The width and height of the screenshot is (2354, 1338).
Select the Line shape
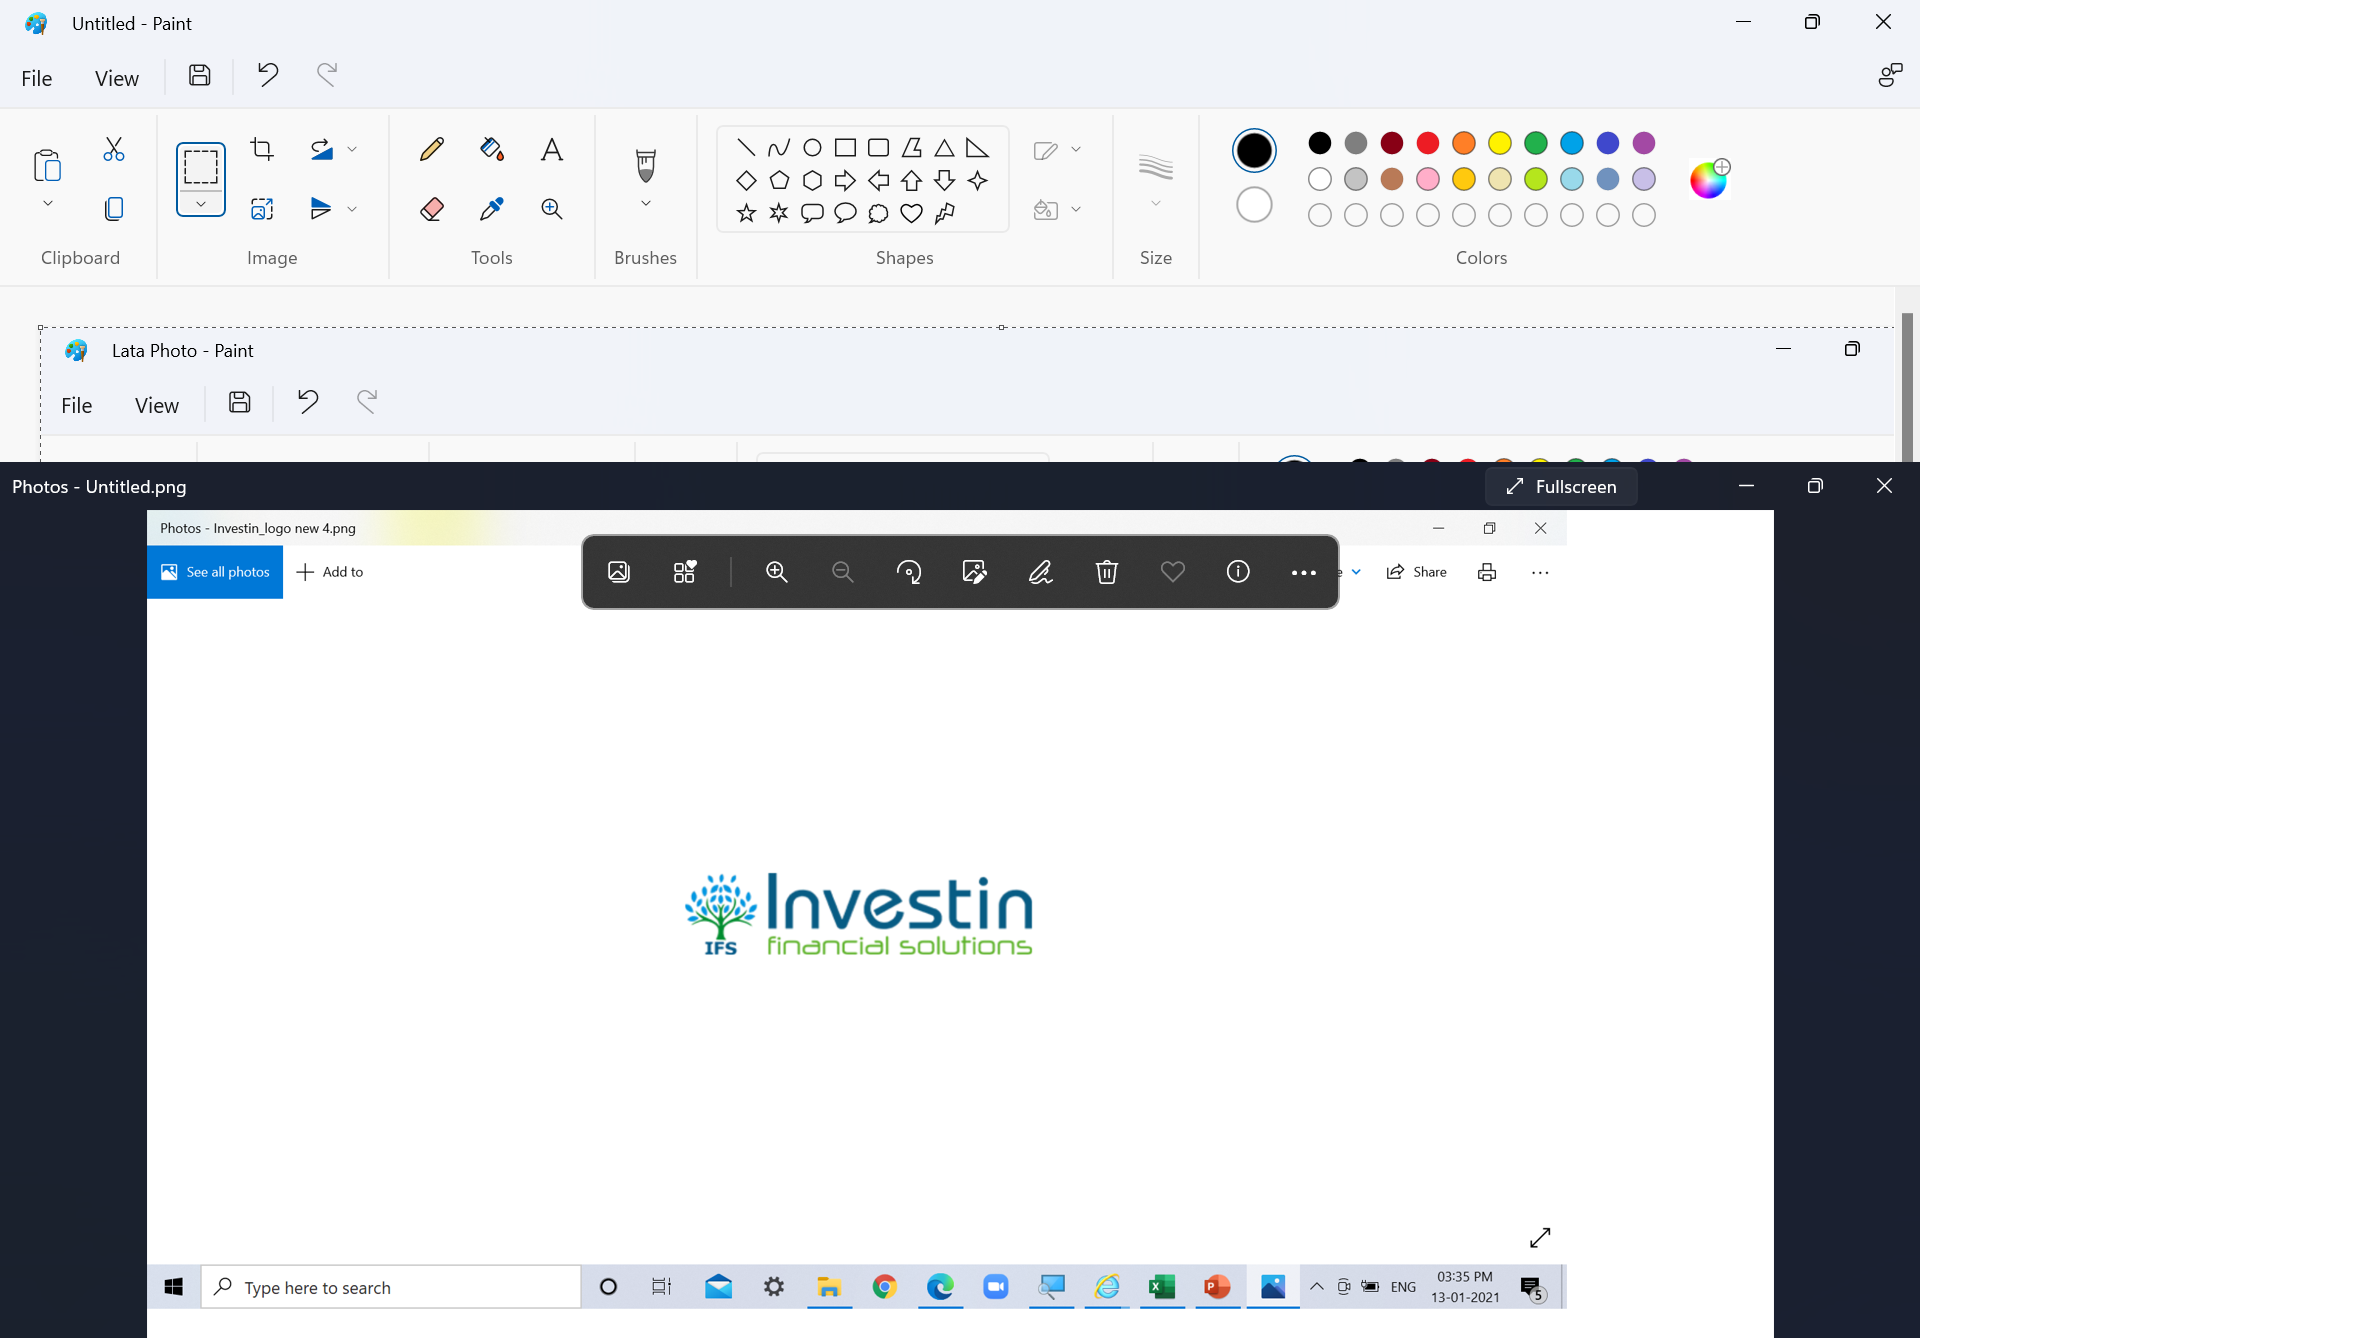click(746, 147)
